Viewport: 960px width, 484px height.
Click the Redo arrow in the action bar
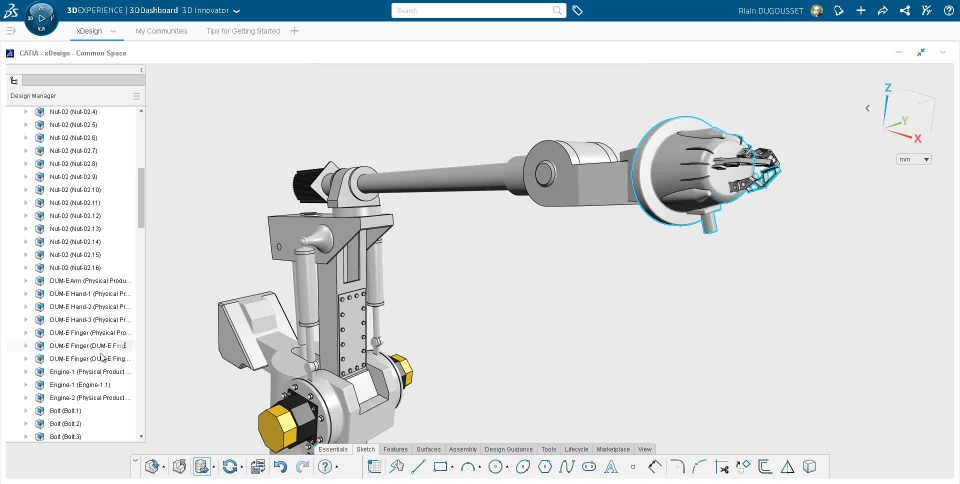[x=302, y=467]
